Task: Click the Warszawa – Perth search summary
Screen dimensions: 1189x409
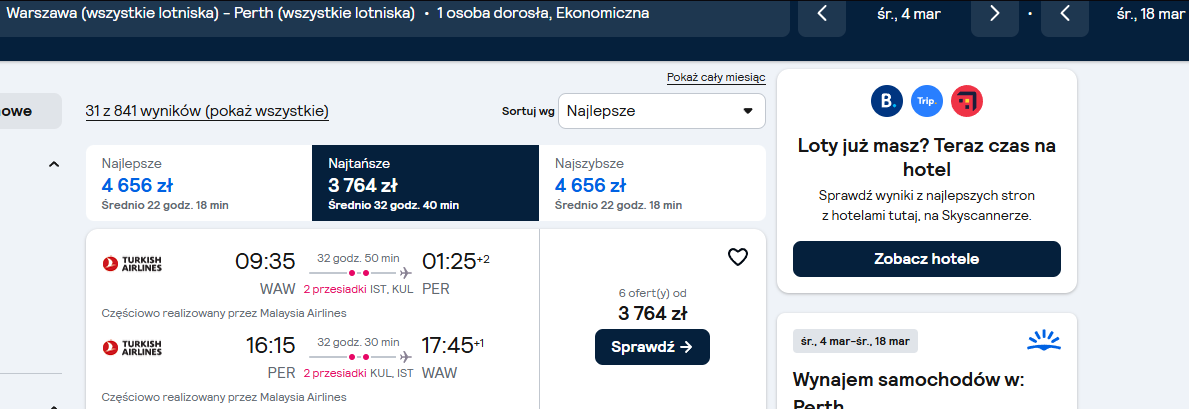Action: pos(327,14)
